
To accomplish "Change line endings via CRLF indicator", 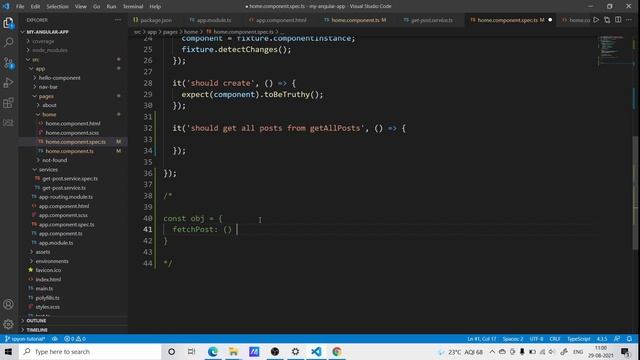I will [555, 339].
